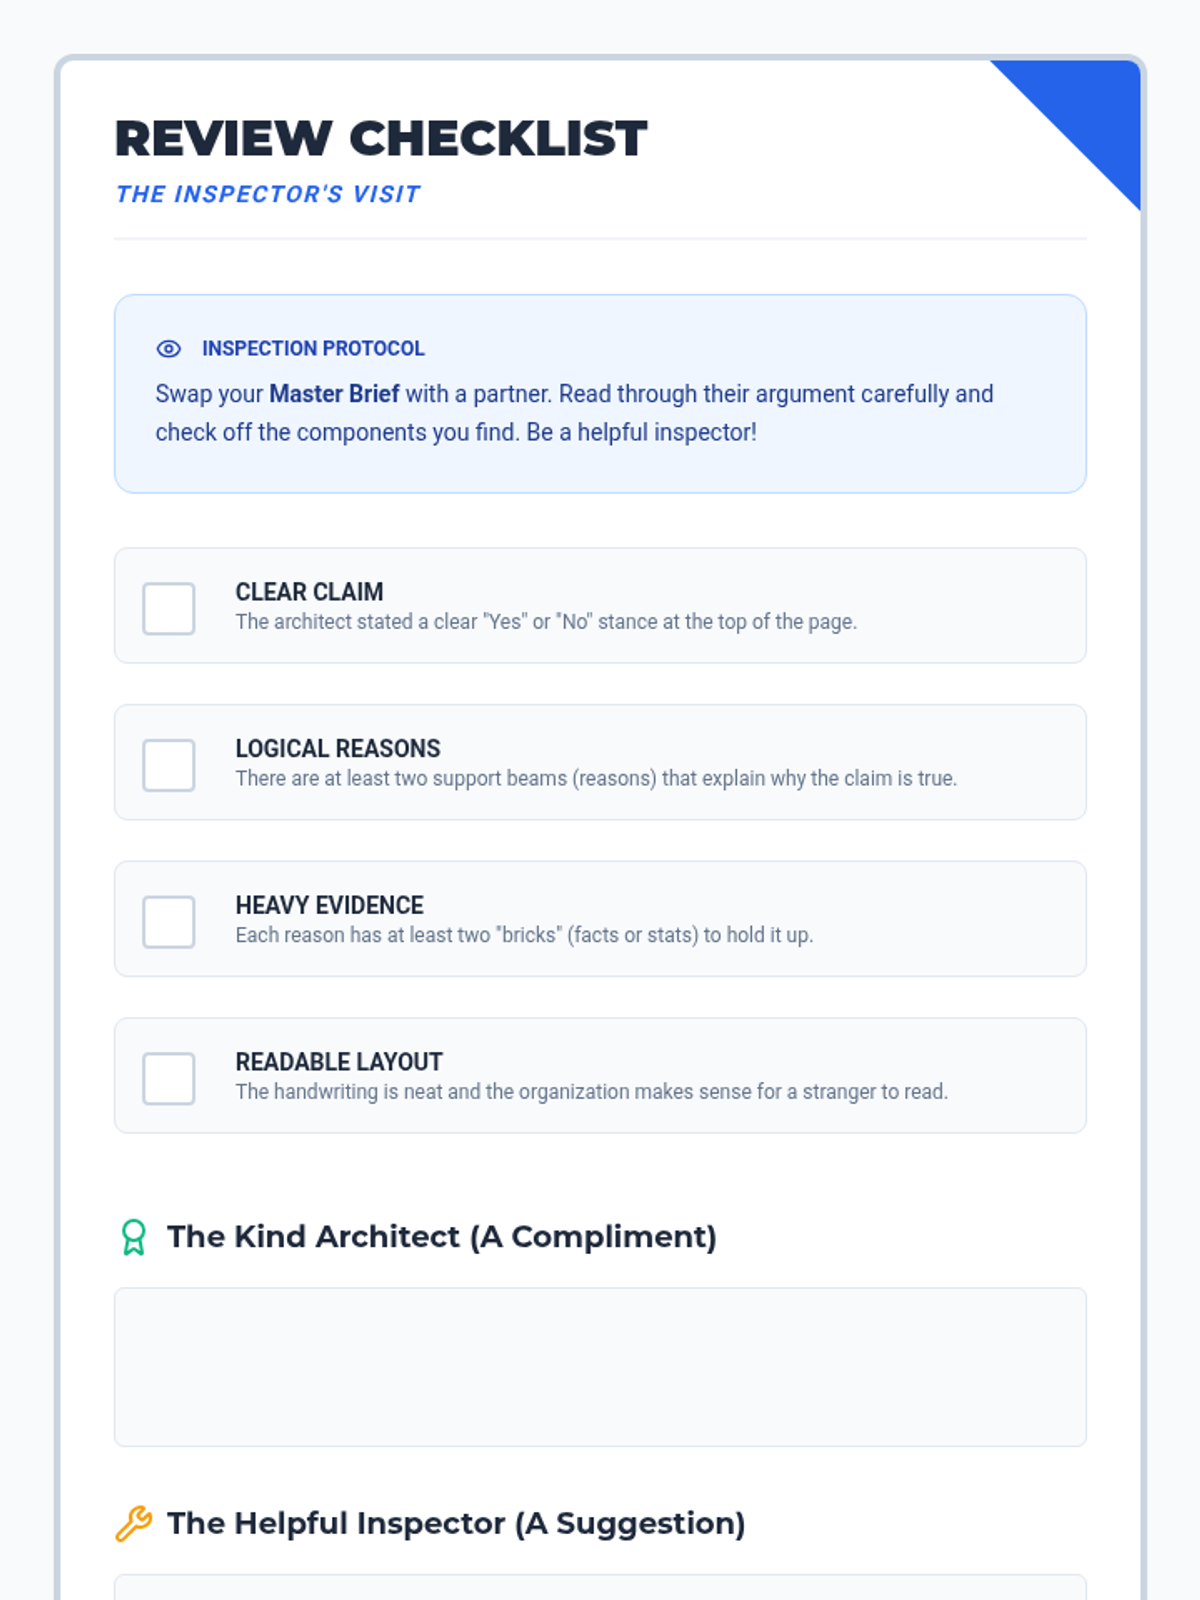Click The Helpful Inspector section heading

[455, 1523]
